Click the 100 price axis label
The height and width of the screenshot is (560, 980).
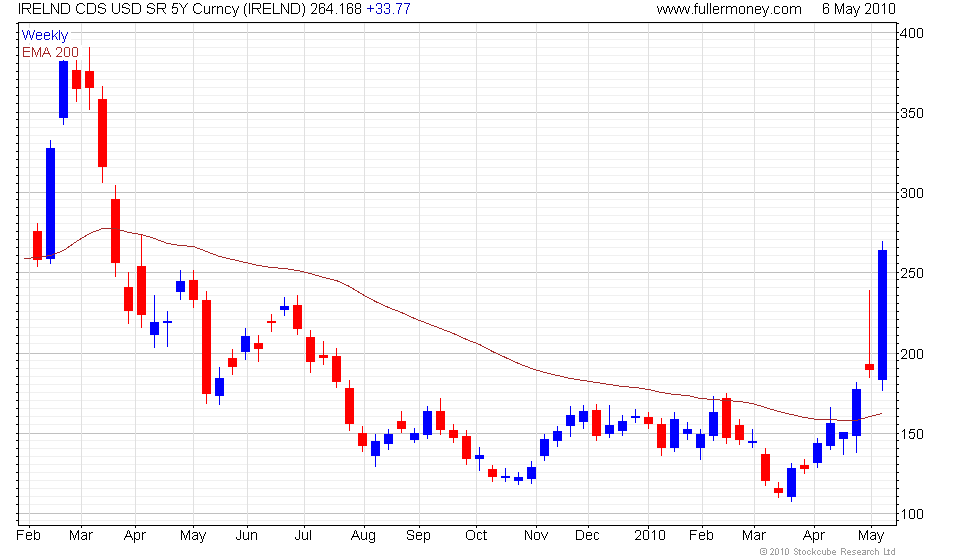tap(912, 514)
